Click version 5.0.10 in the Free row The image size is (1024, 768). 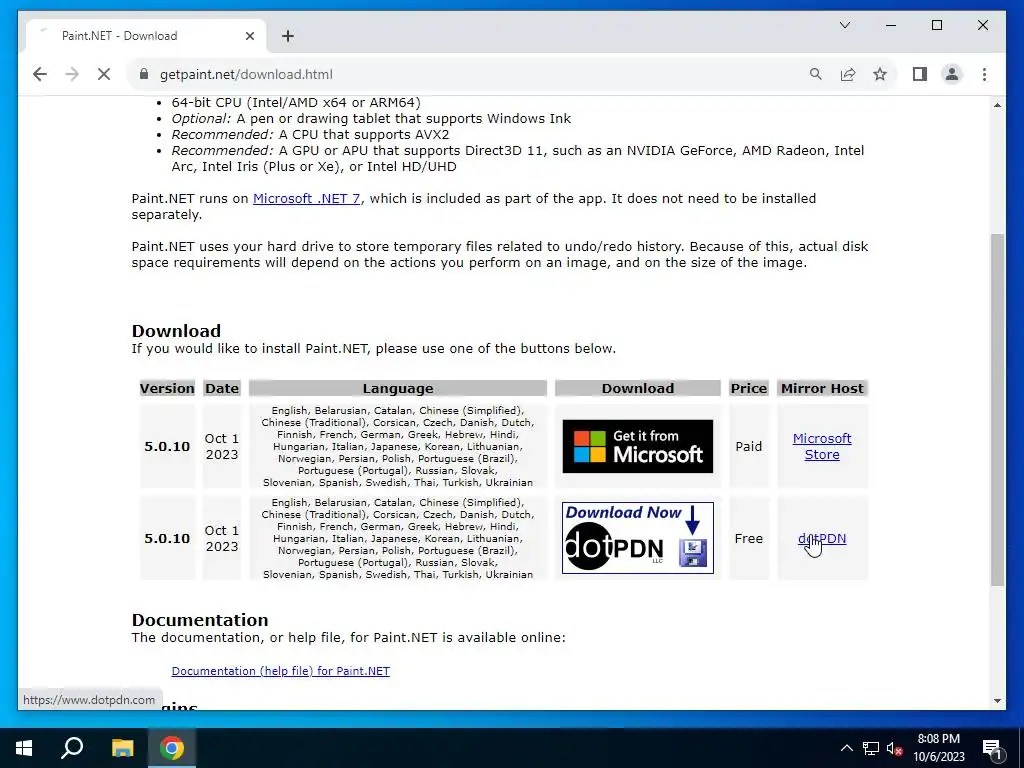point(167,539)
